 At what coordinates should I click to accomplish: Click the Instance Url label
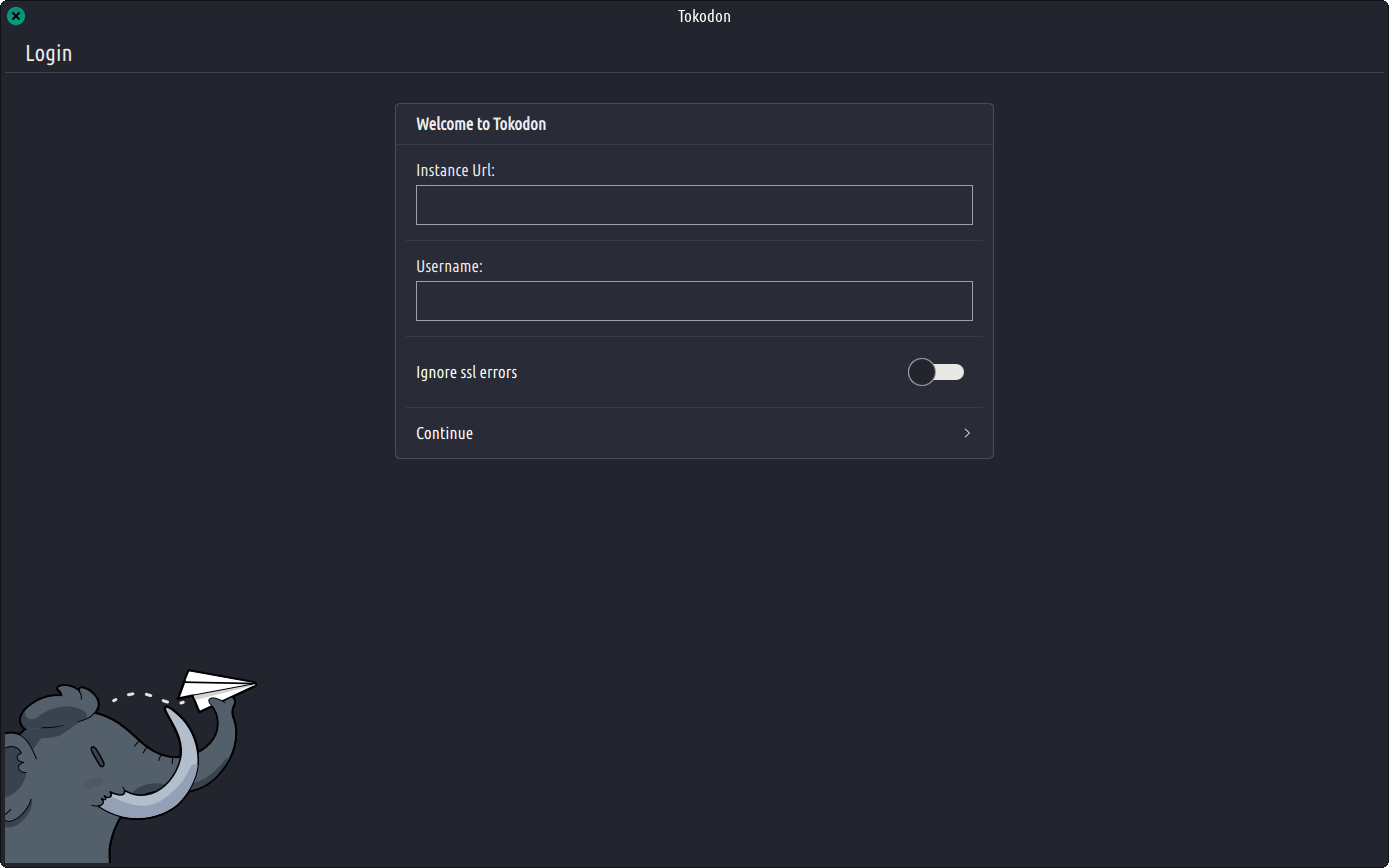[455, 170]
